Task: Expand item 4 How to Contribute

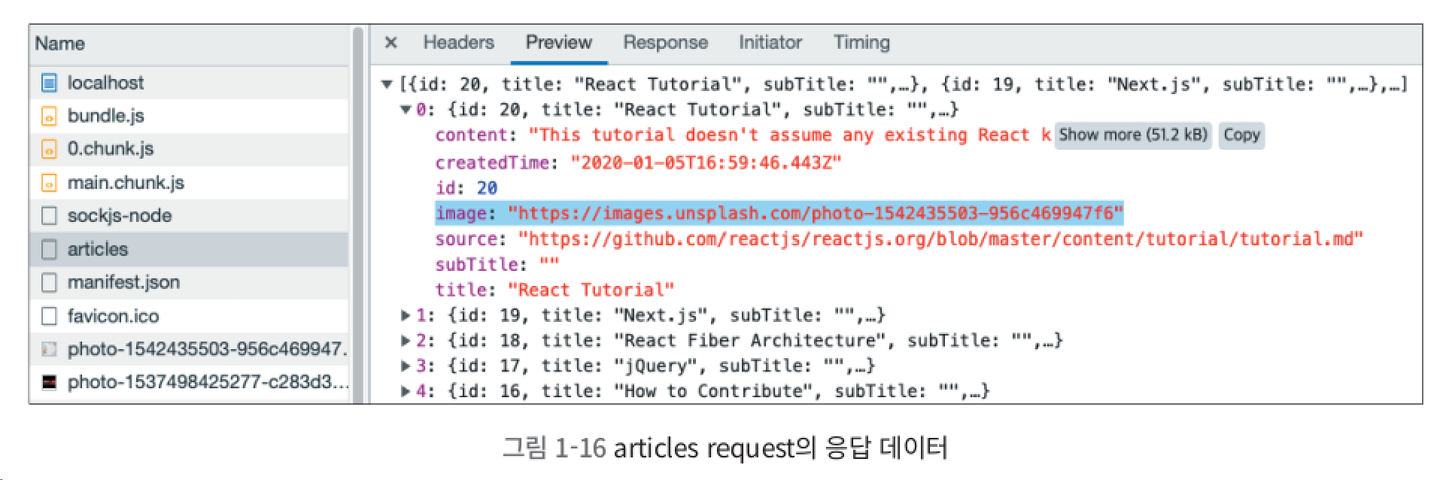Action: tap(406, 391)
